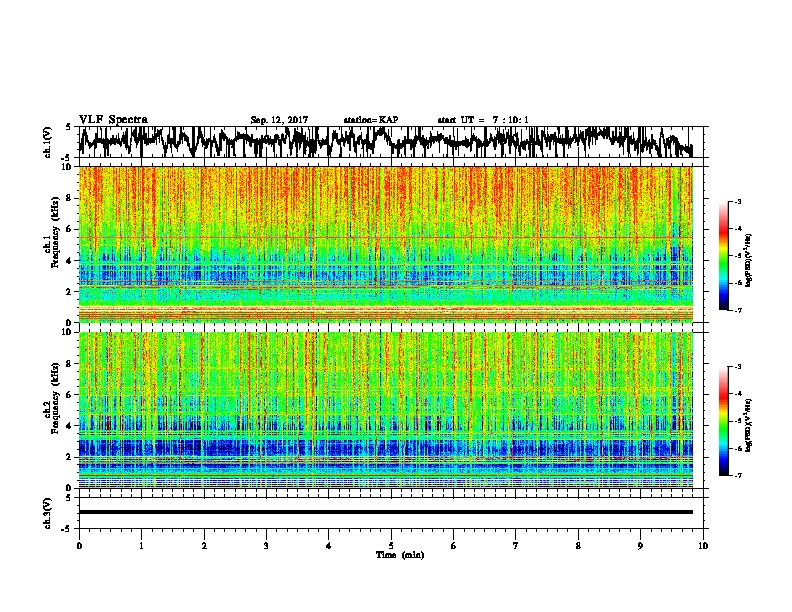Click the flat ch.3 voltage trace line
This screenshot has width=792, height=612.
(385, 512)
